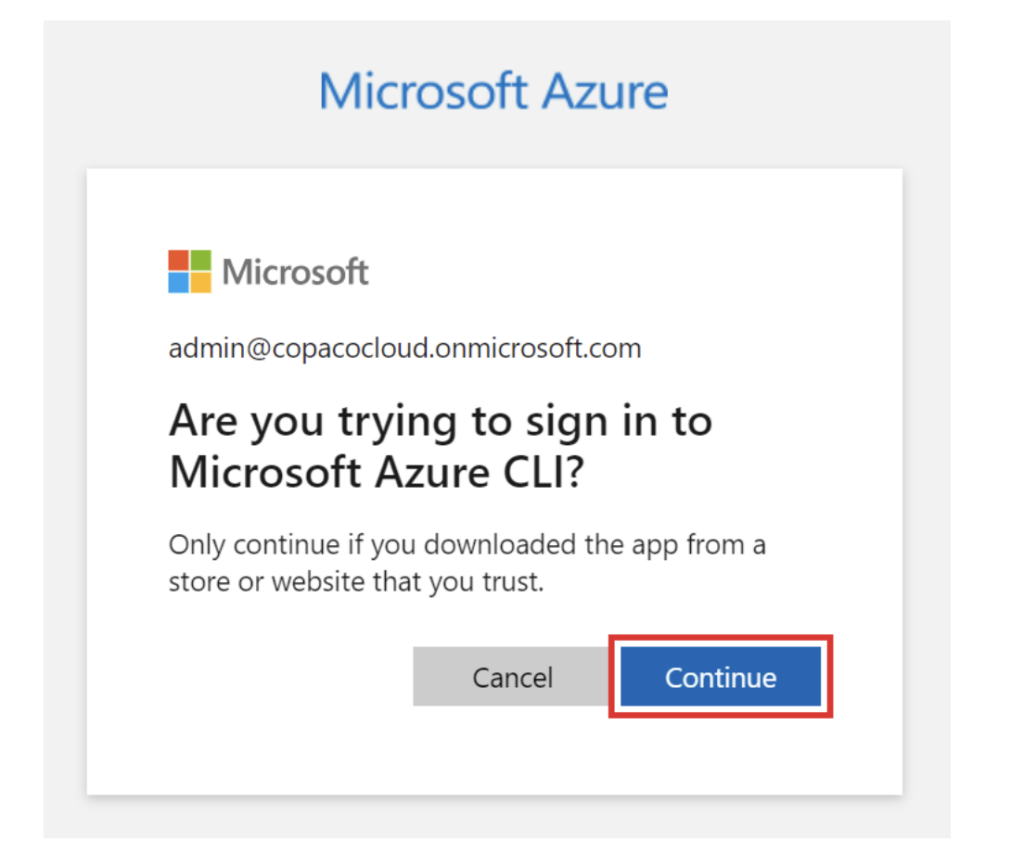Click the word Microsoft in the page title

point(423,92)
